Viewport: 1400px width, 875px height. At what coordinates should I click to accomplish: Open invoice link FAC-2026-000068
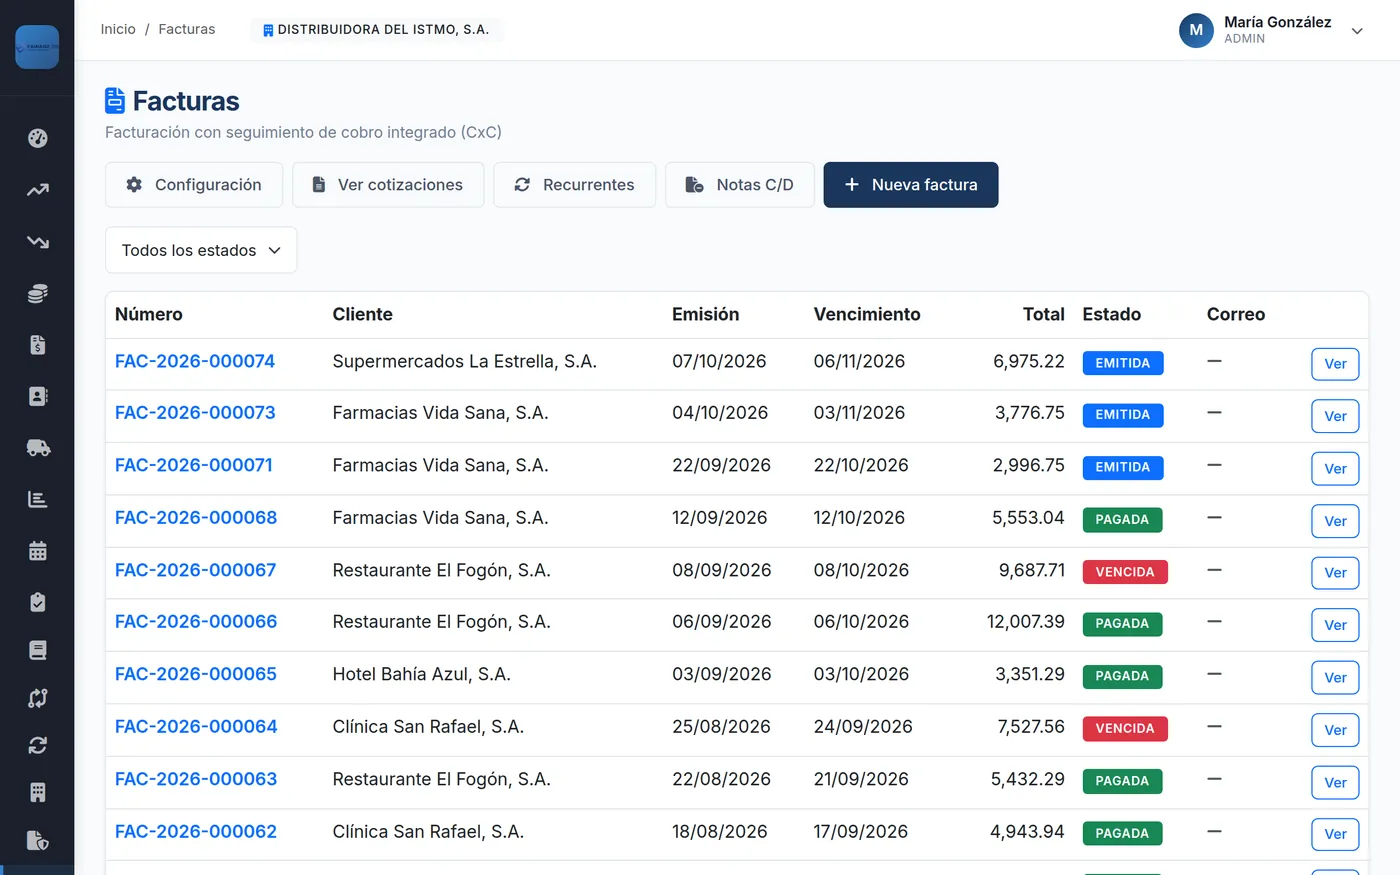[196, 517]
